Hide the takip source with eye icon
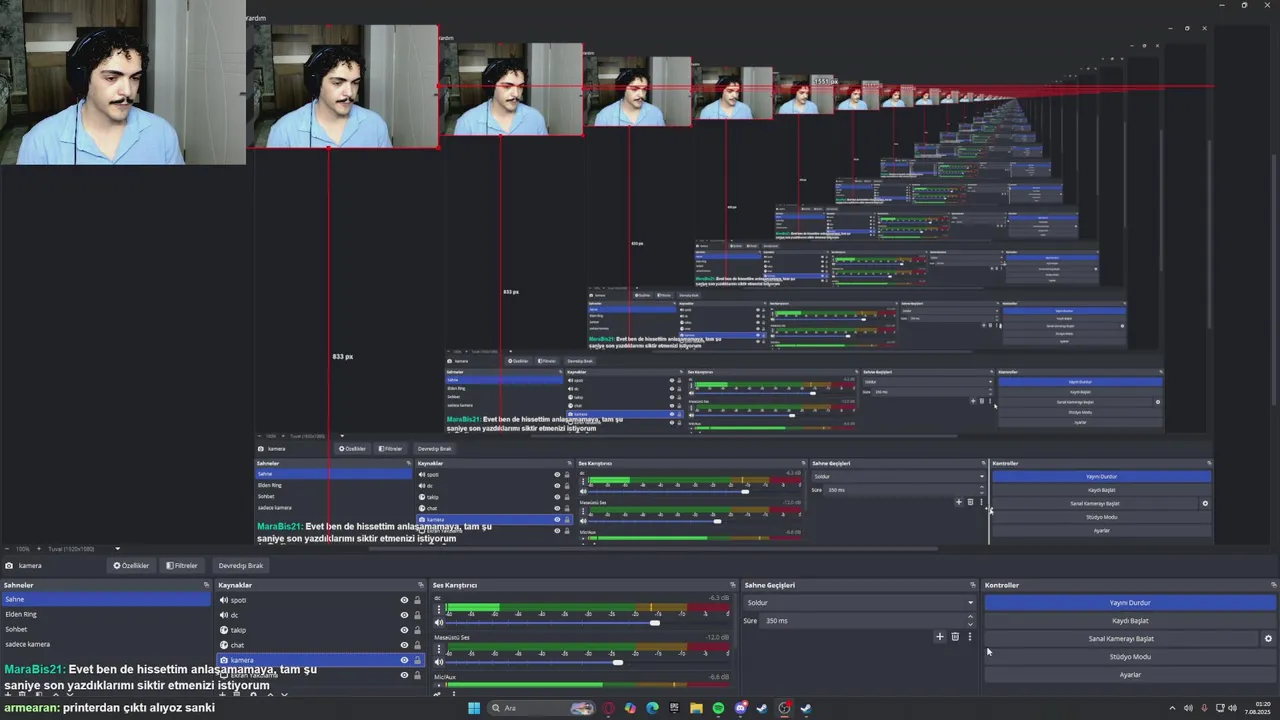The image size is (1280, 720). click(404, 630)
